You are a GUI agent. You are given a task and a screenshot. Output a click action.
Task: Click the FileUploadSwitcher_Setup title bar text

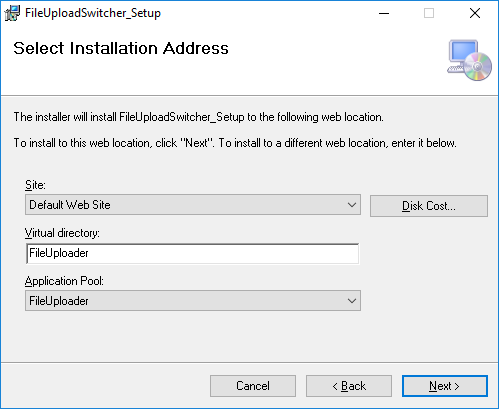pyautogui.click(x=93, y=13)
